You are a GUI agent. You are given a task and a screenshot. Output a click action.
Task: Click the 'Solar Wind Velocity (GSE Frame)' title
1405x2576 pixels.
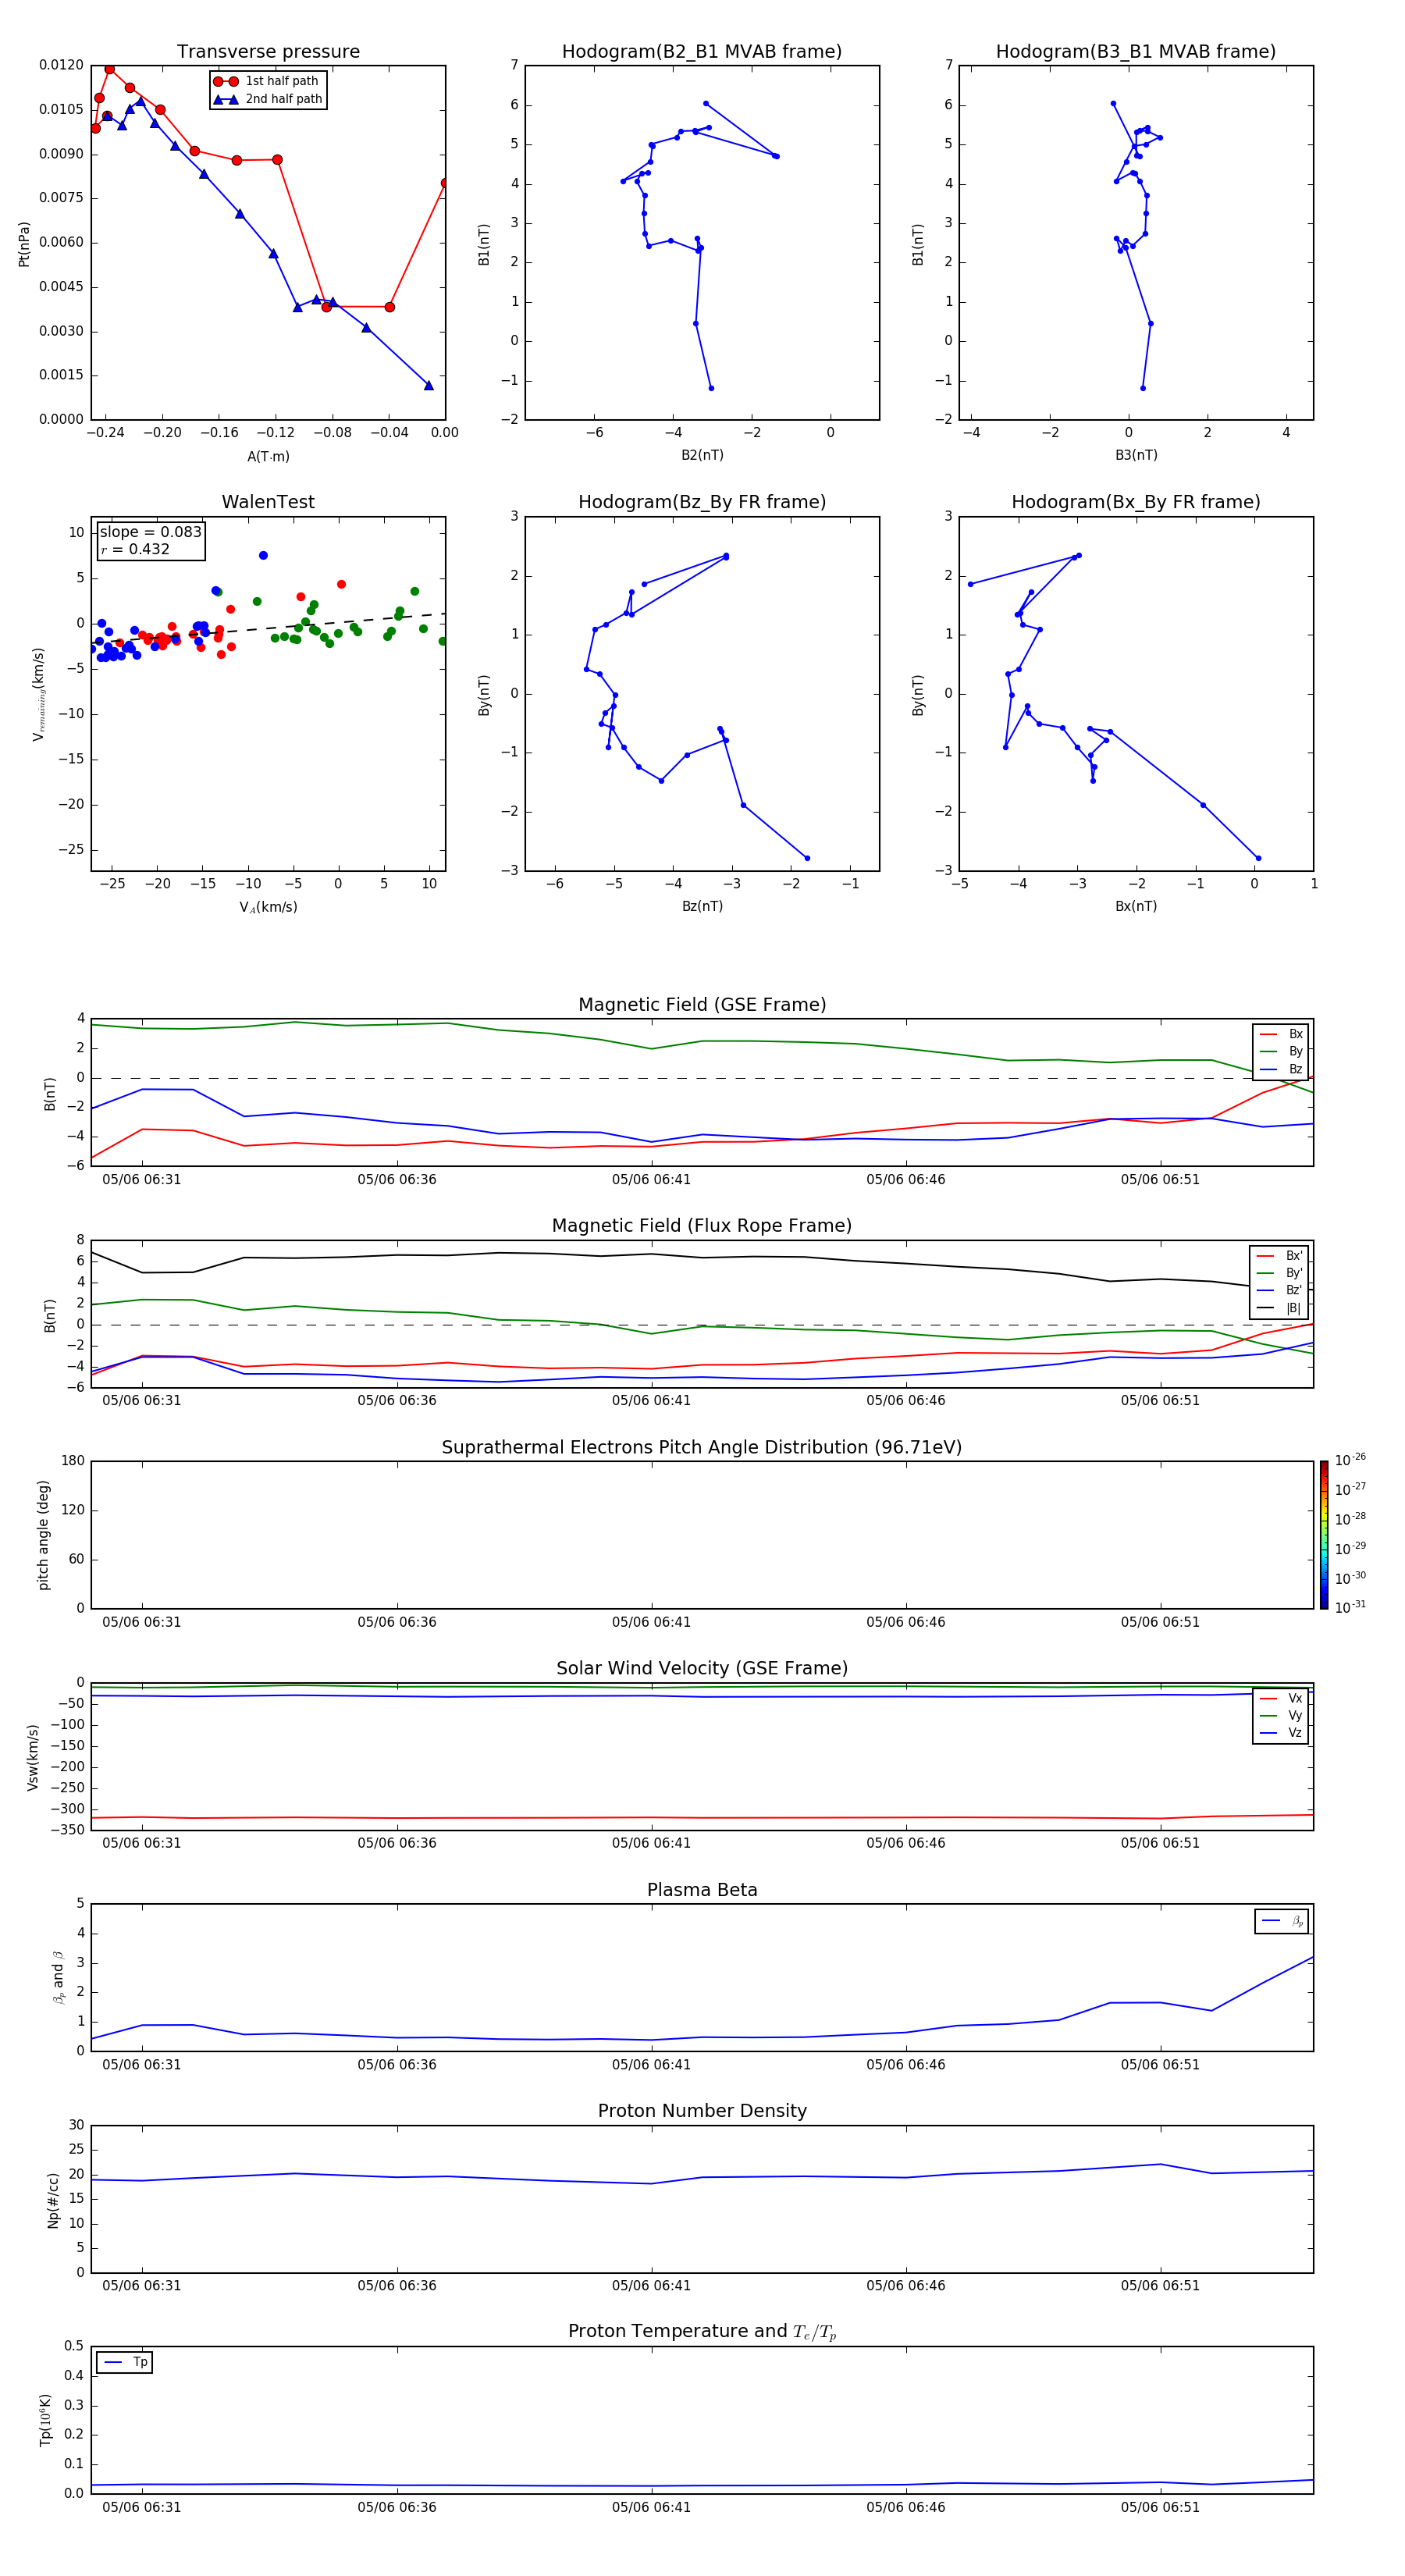pyautogui.click(x=702, y=1668)
